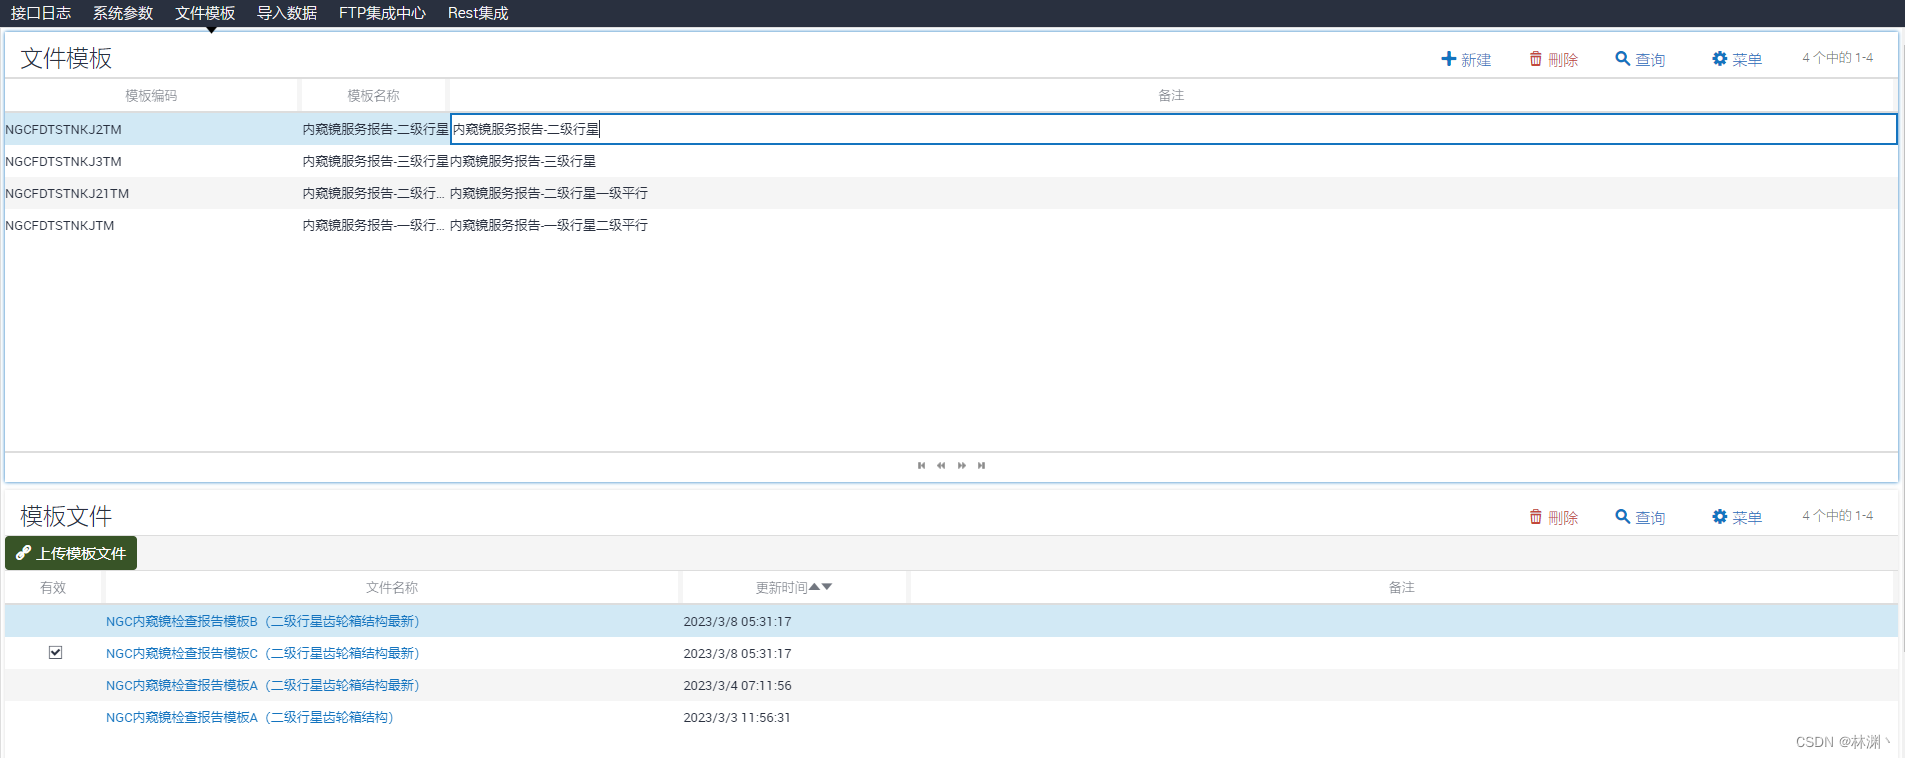This screenshot has width=1905, height=758.
Task: Click 模板名称 cell of NGCFDTSTNKJ3TM row
Action: click(x=375, y=161)
